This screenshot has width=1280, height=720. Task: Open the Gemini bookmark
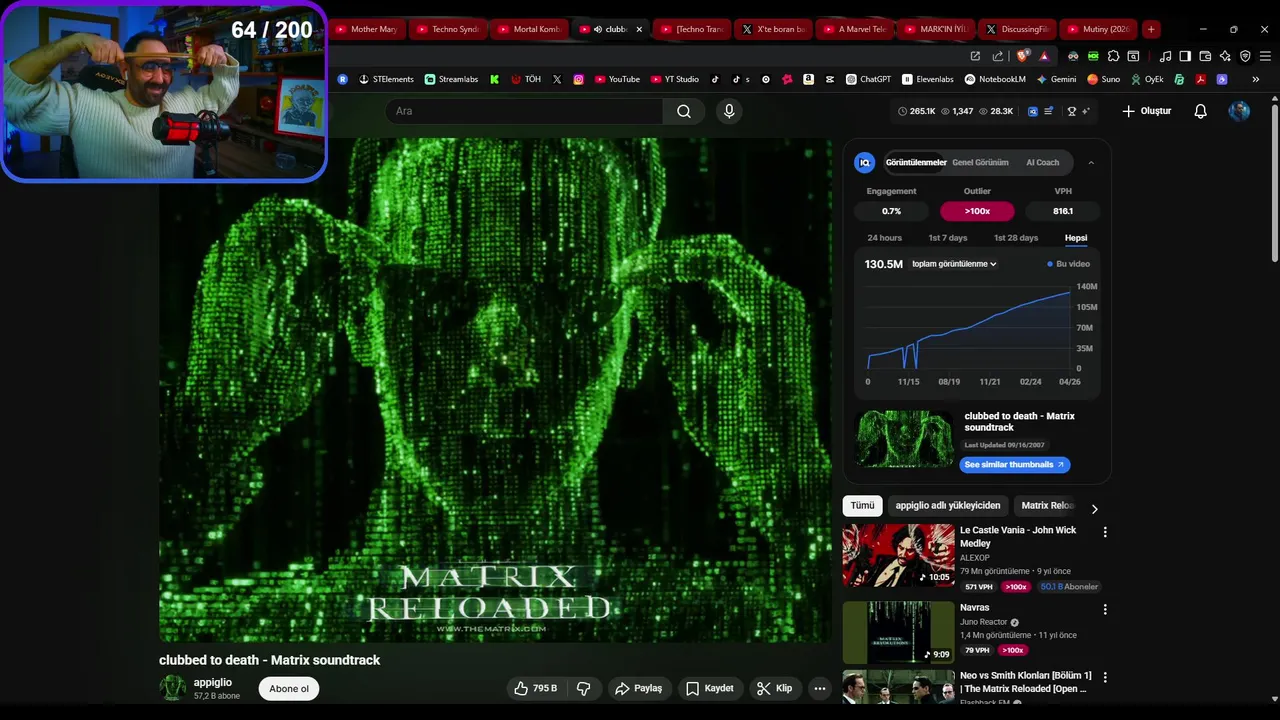1057,79
